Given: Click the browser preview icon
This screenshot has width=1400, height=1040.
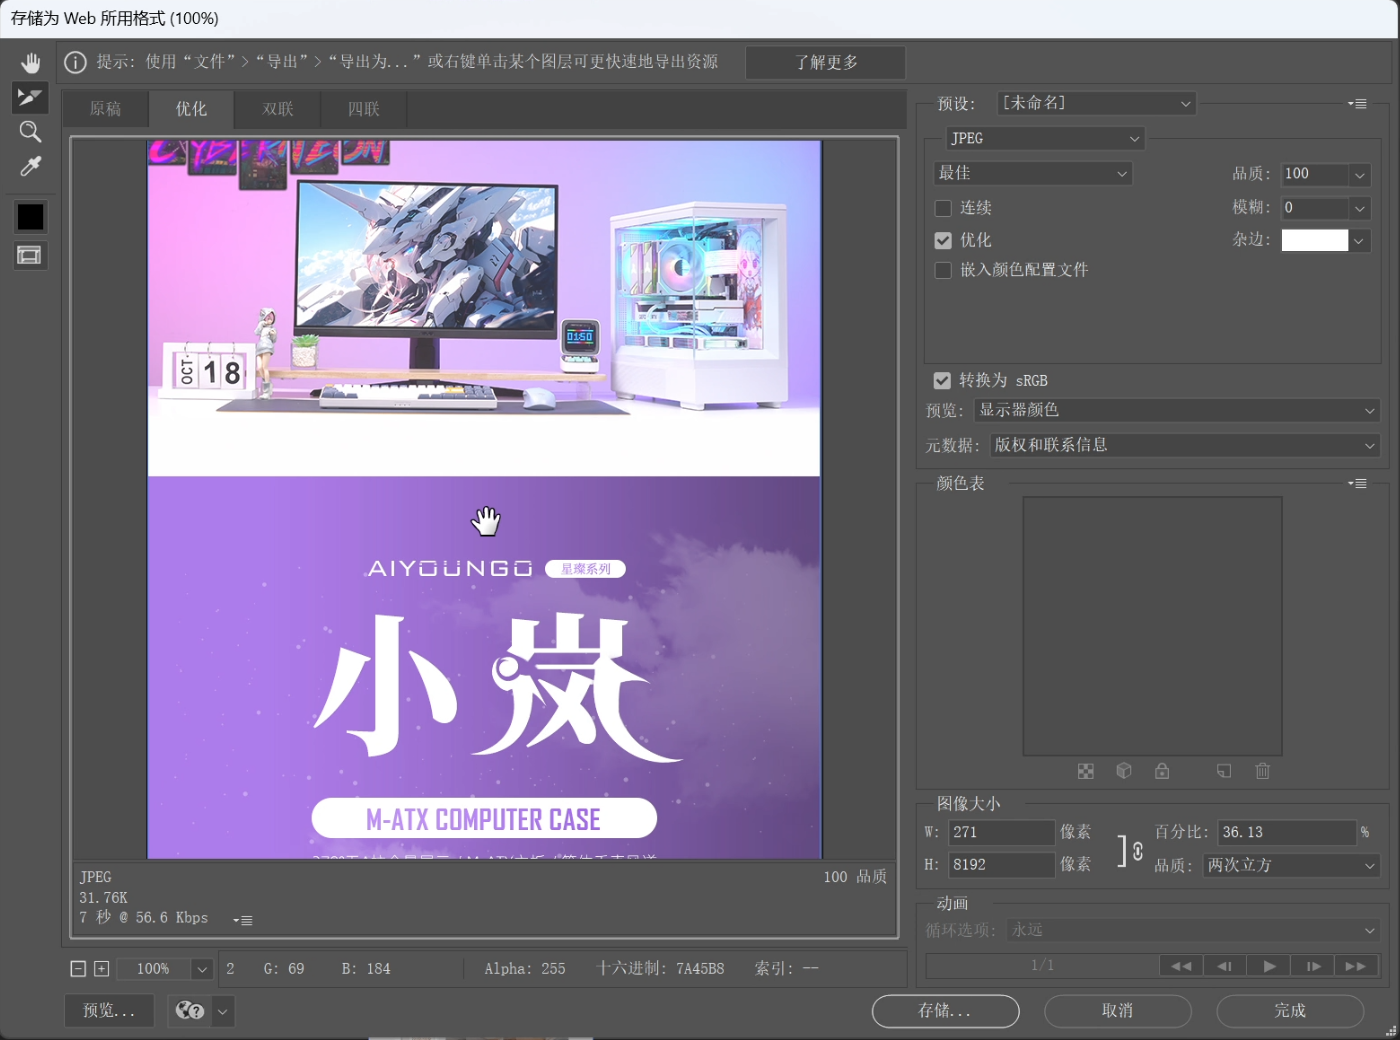Looking at the screenshot, I should coord(190,1011).
